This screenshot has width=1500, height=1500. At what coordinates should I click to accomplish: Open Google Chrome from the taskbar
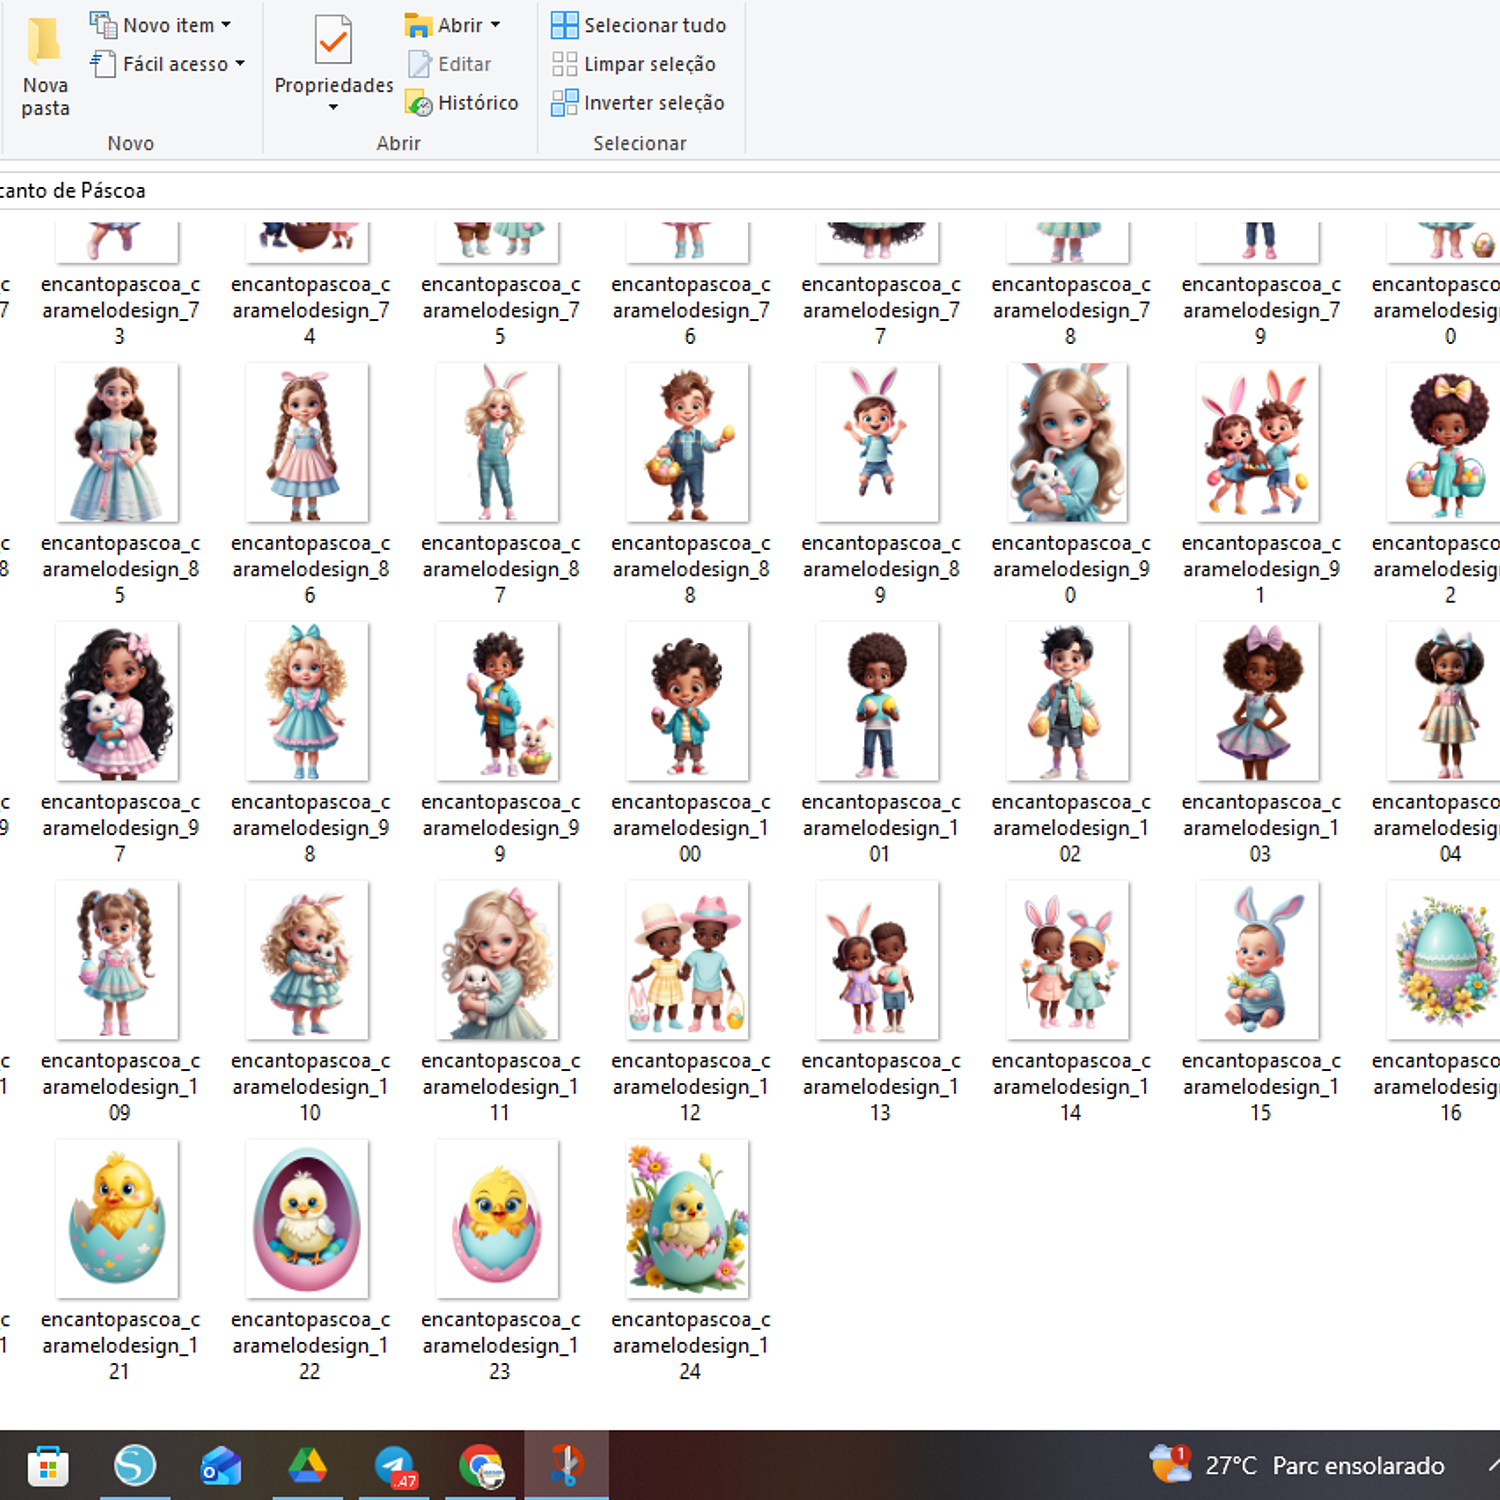[x=481, y=1466]
